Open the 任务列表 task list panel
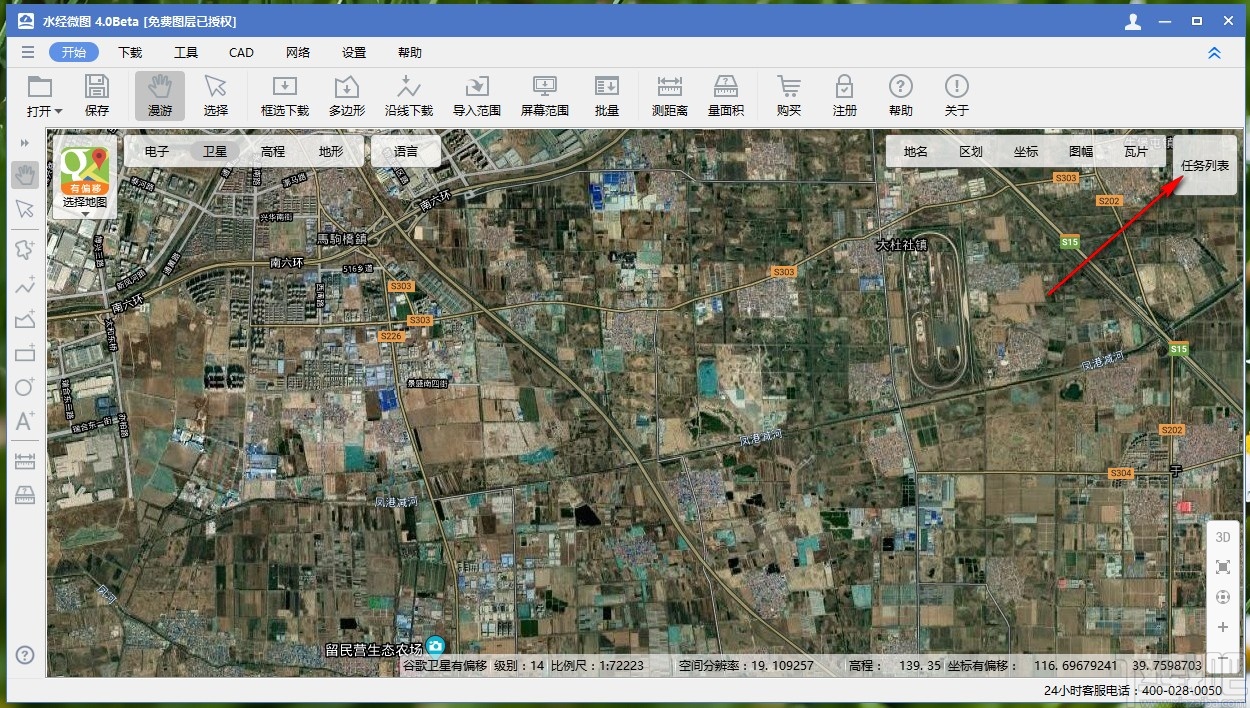The height and width of the screenshot is (708, 1250). (1205, 166)
